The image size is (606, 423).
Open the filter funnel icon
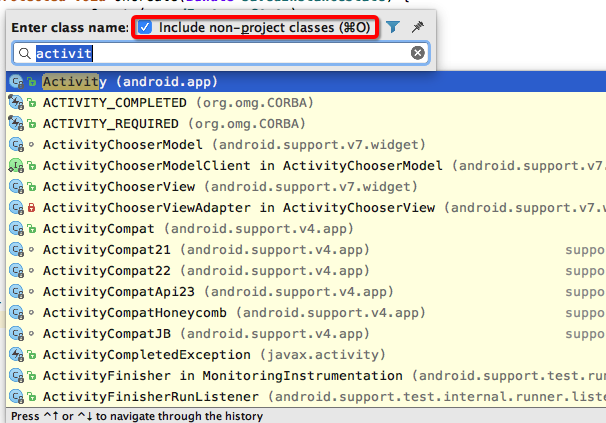point(393,27)
